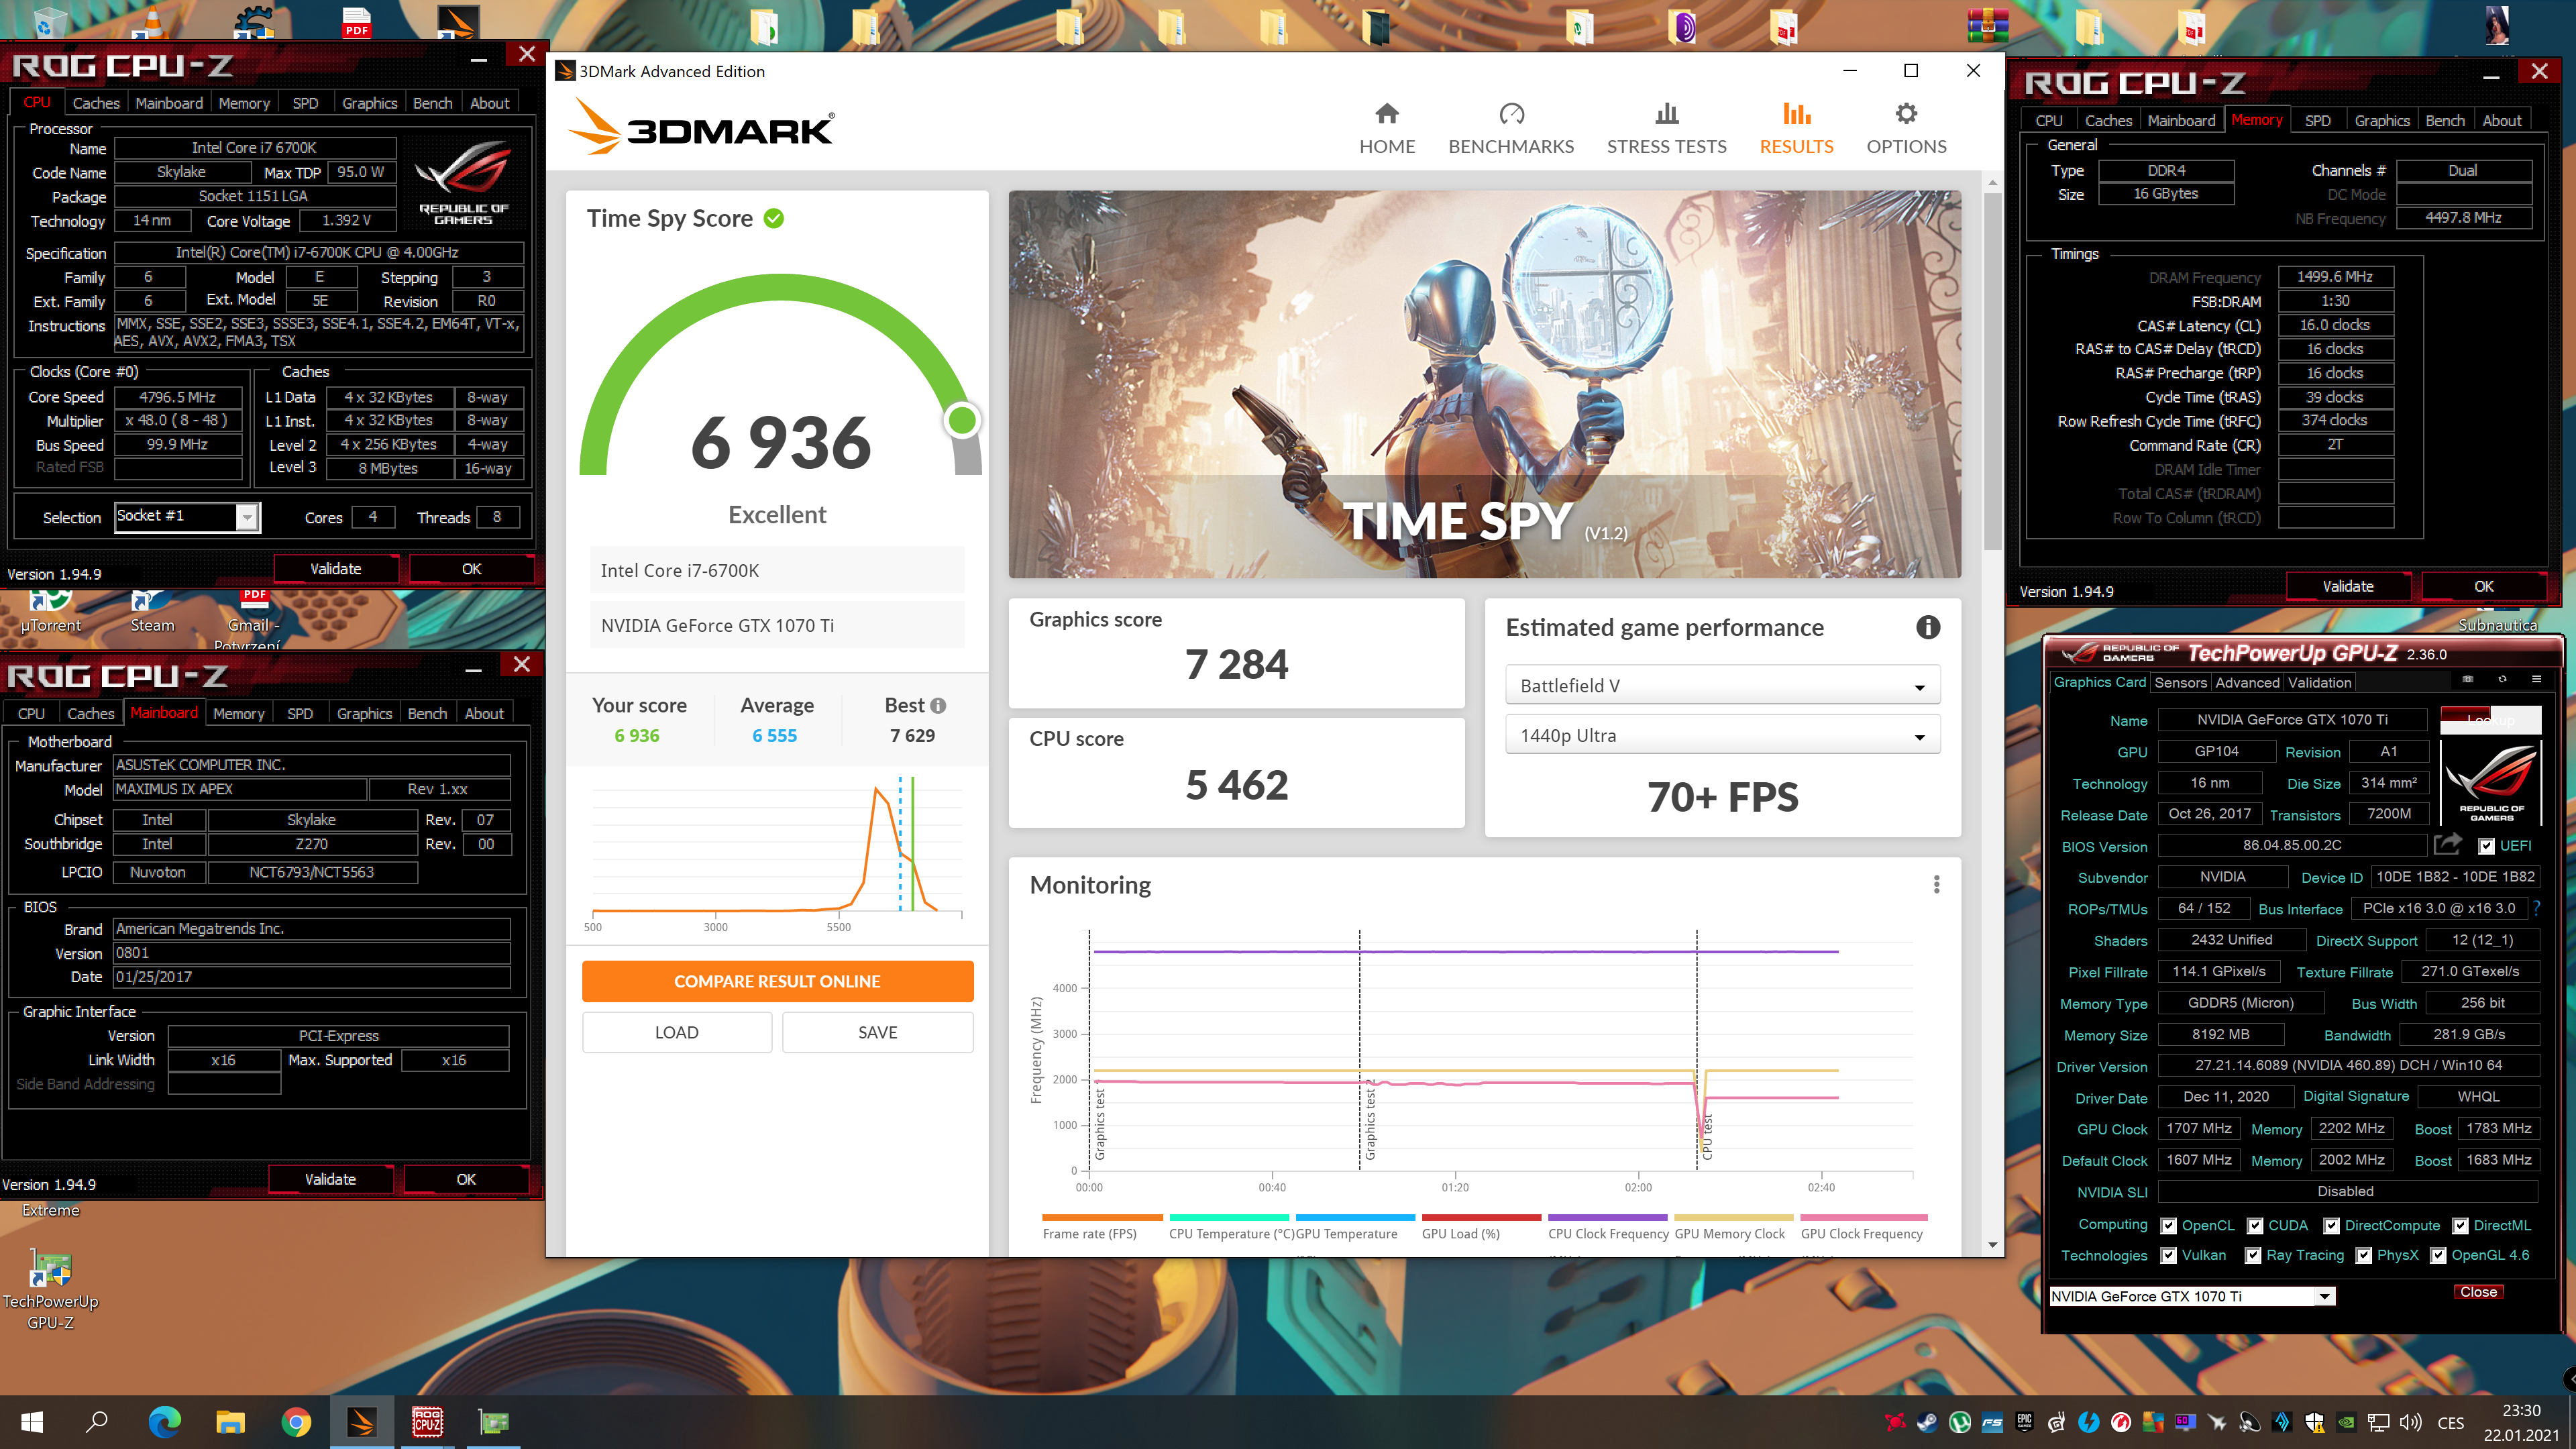2576x1449 pixels.
Task: Click the Close button in GPU-Z
Action: pos(2478,1292)
